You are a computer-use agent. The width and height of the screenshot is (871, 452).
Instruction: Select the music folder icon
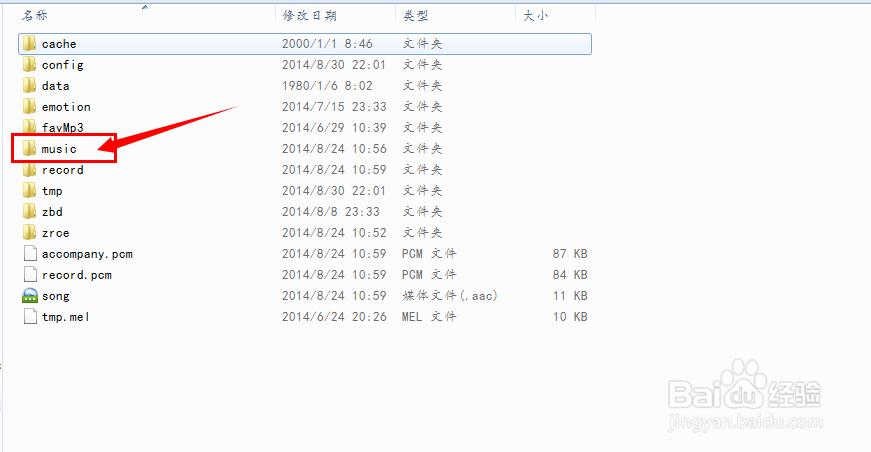pyautogui.click(x=30, y=148)
